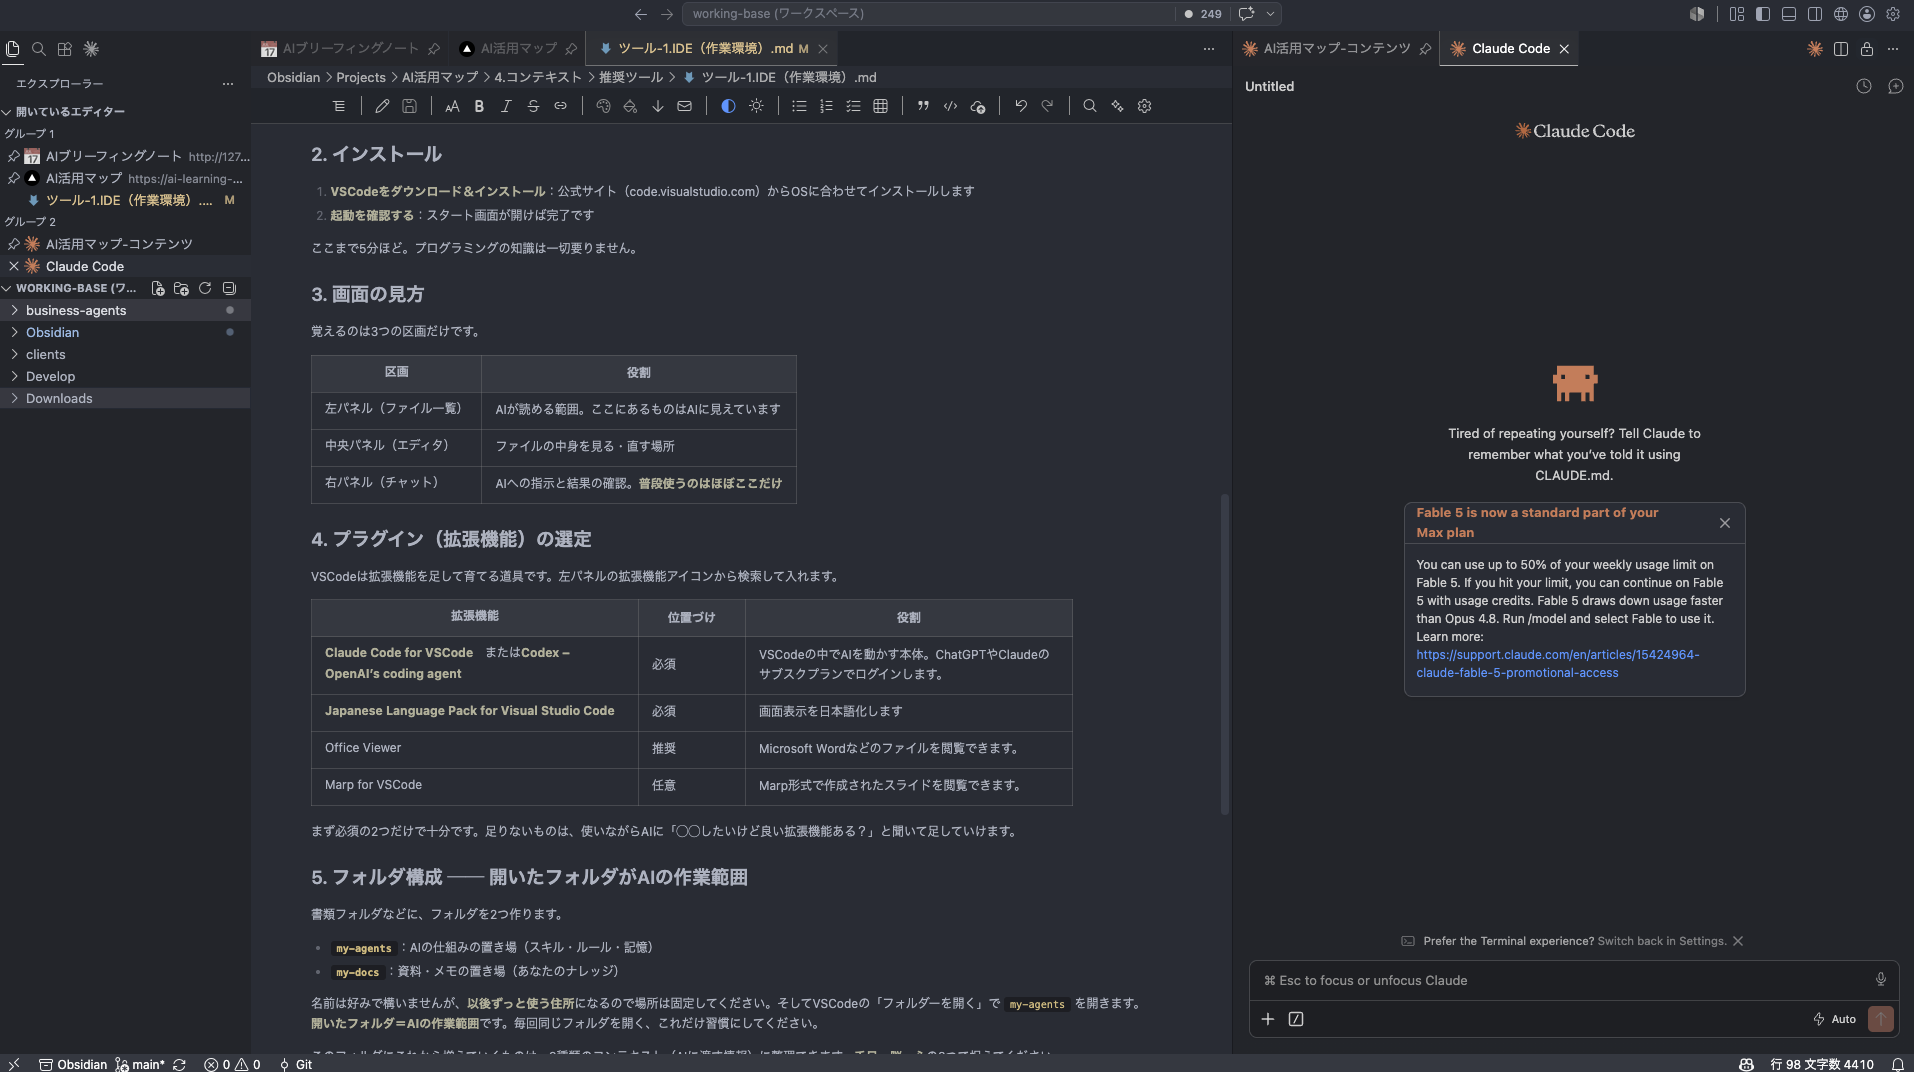This screenshot has width=1914, height=1072.
Task: Undo the last edit in markdown toolbar
Action: [1021, 106]
